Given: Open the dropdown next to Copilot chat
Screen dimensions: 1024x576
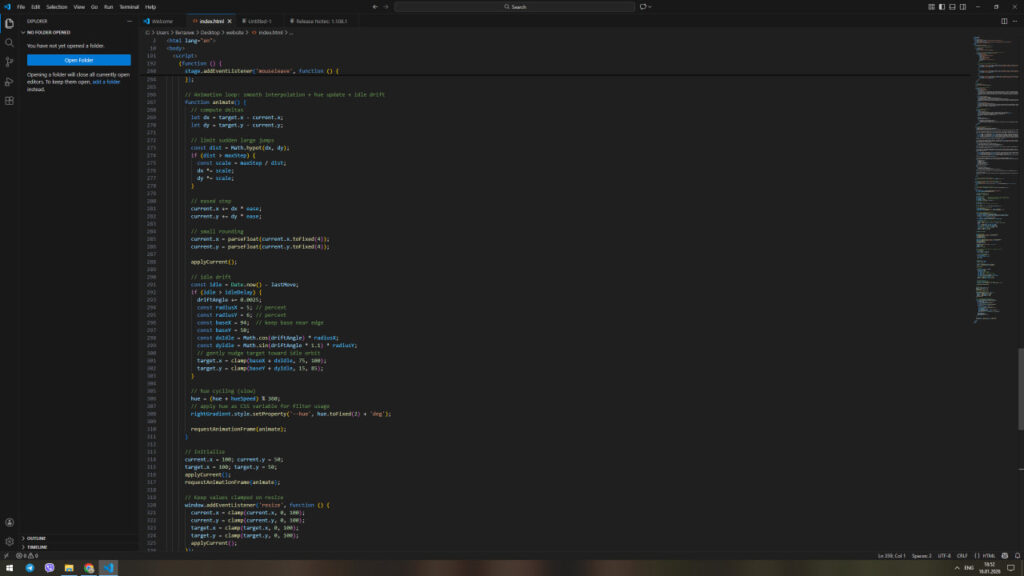Looking at the screenshot, I should pyautogui.click(x=650, y=7).
